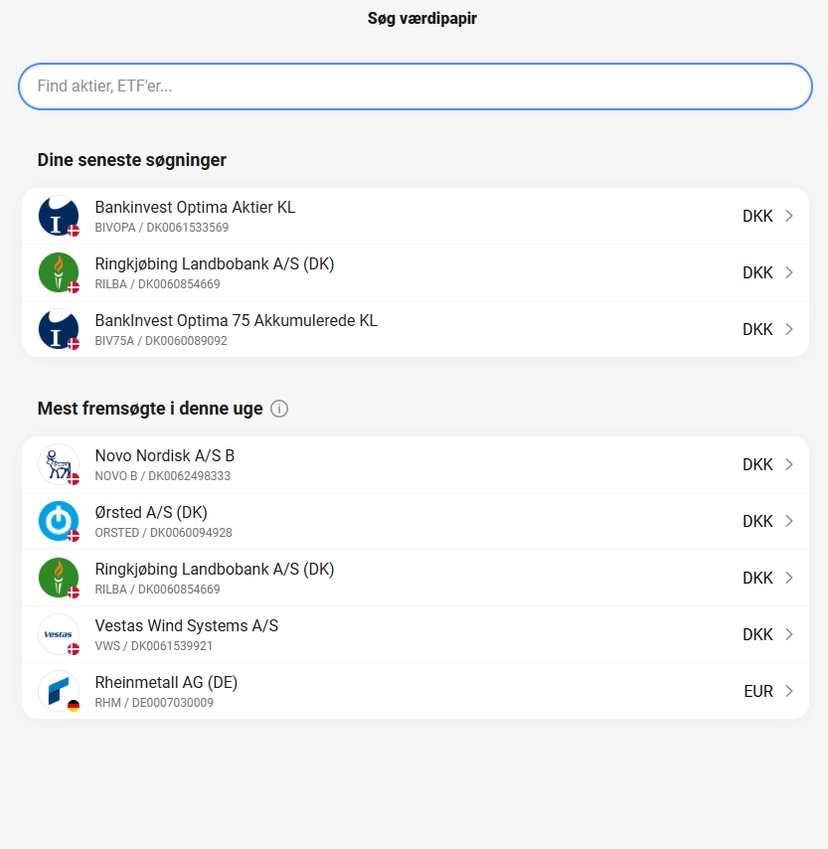The height and width of the screenshot is (849, 828).
Task: Click EUR currency label on Rheinmetall row
Action: [758, 691]
